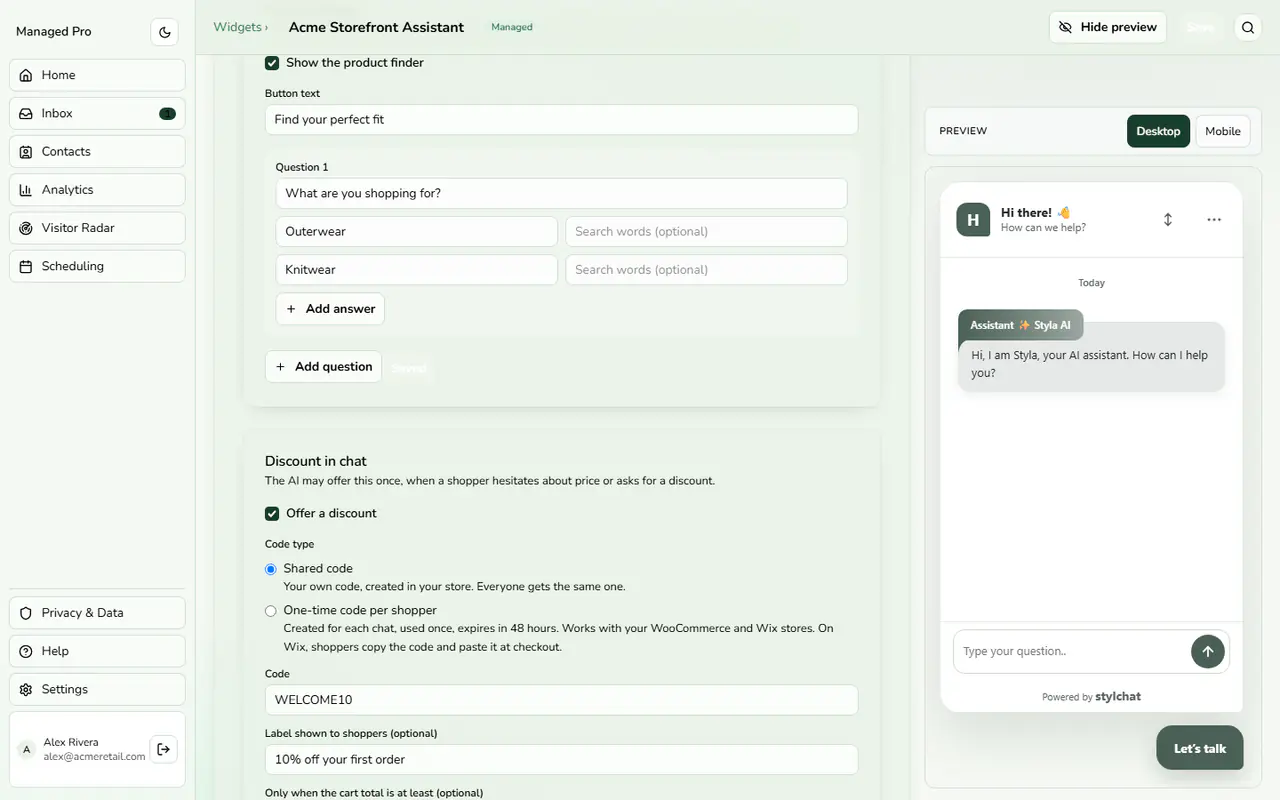
Task: Open the Let's talk chat launcher
Action: 1200,748
